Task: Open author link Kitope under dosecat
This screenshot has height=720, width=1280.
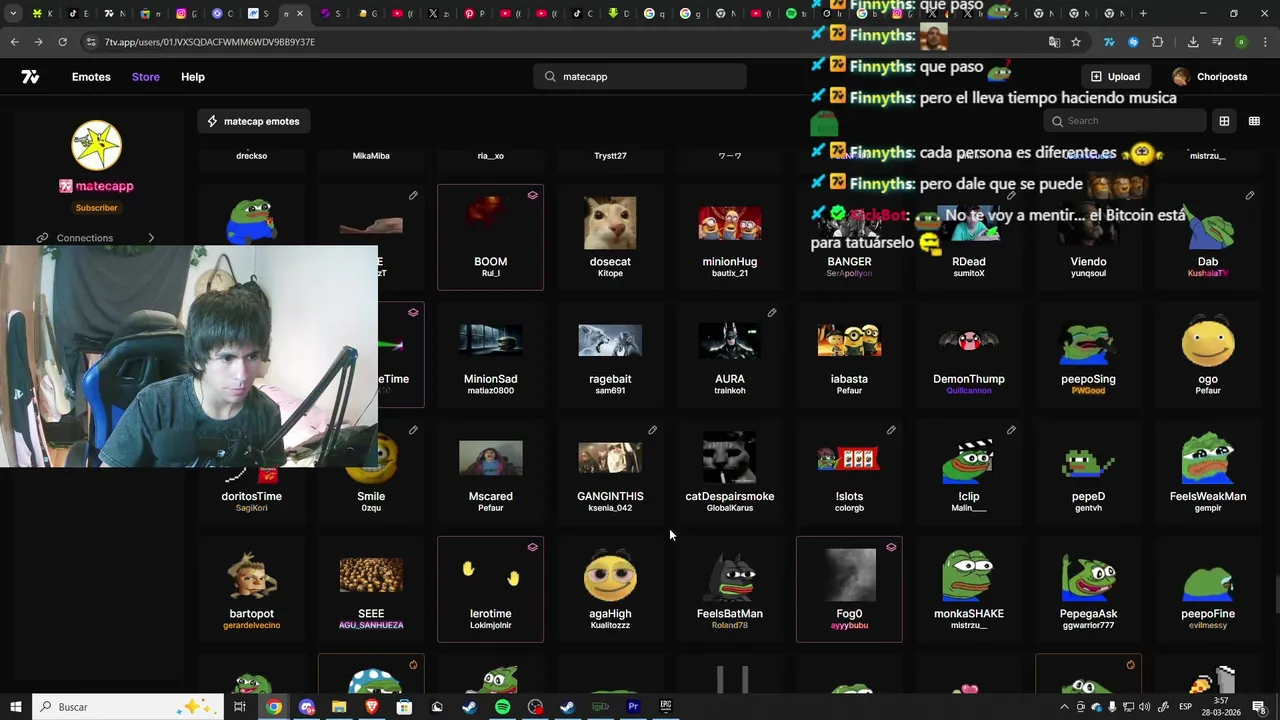Action: pos(610,274)
